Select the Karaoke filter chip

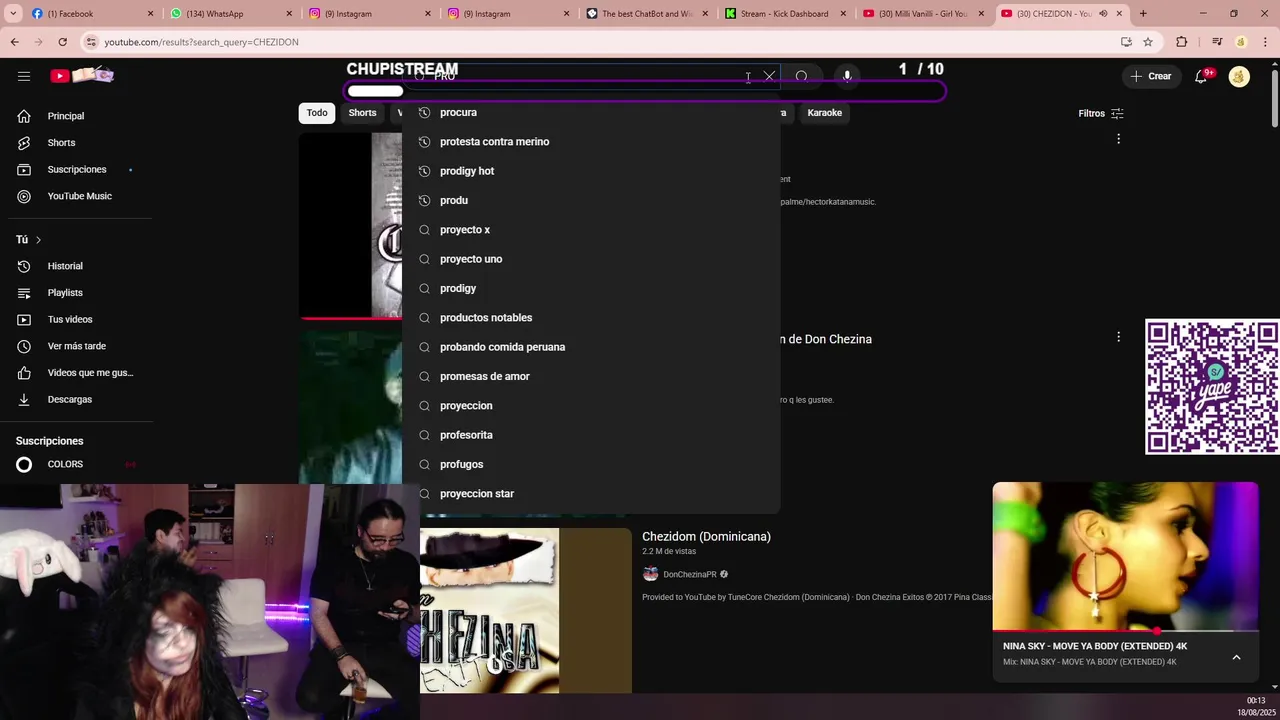pos(824,113)
